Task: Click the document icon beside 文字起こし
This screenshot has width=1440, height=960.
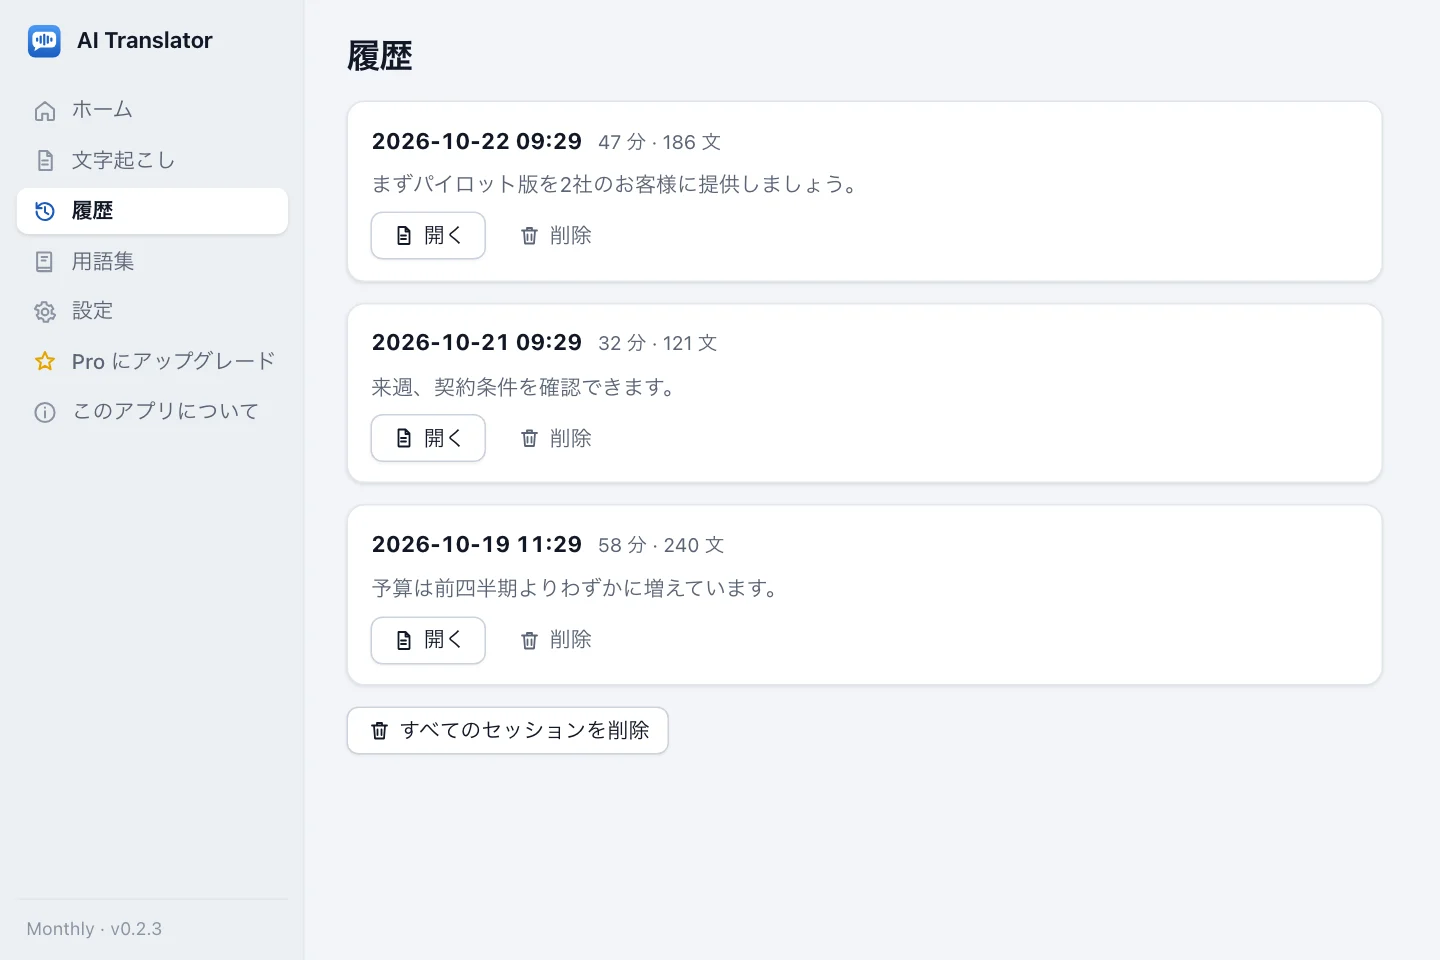Action: pos(45,160)
